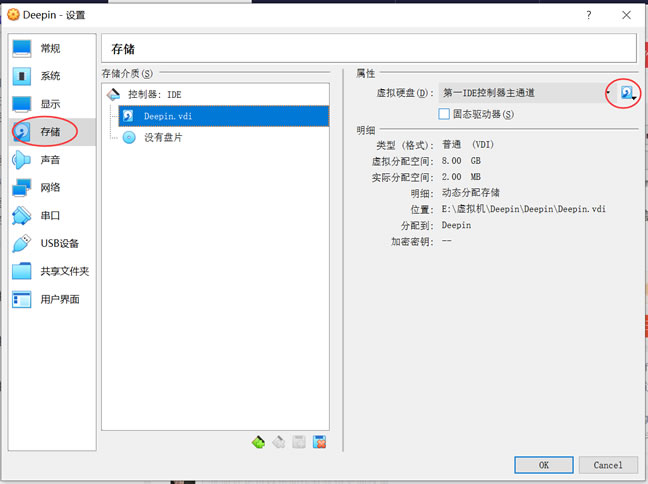Viewport: 648px width, 484px height.
Task: Click the CD icon beside 没有盘片
Action: (x=129, y=137)
